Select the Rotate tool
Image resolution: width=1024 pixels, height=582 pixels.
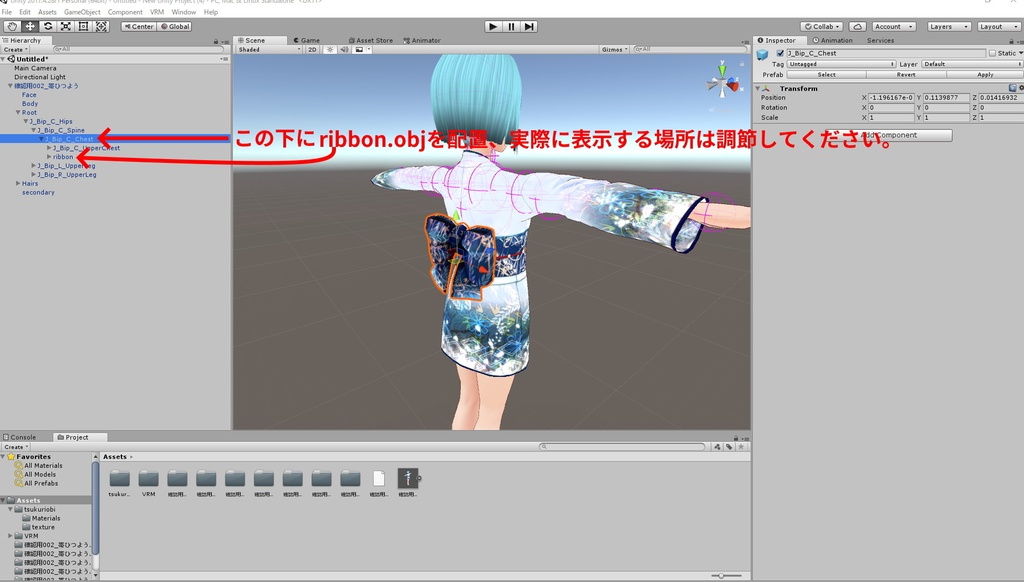(x=47, y=27)
